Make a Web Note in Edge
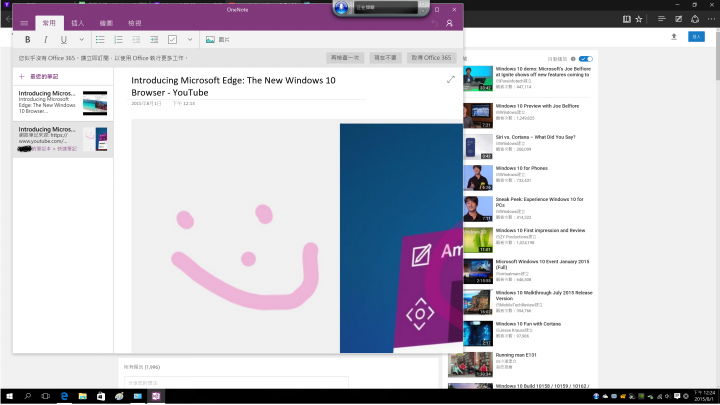Screen dimensions: 720x405 pyautogui.click(x=678, y=19)
